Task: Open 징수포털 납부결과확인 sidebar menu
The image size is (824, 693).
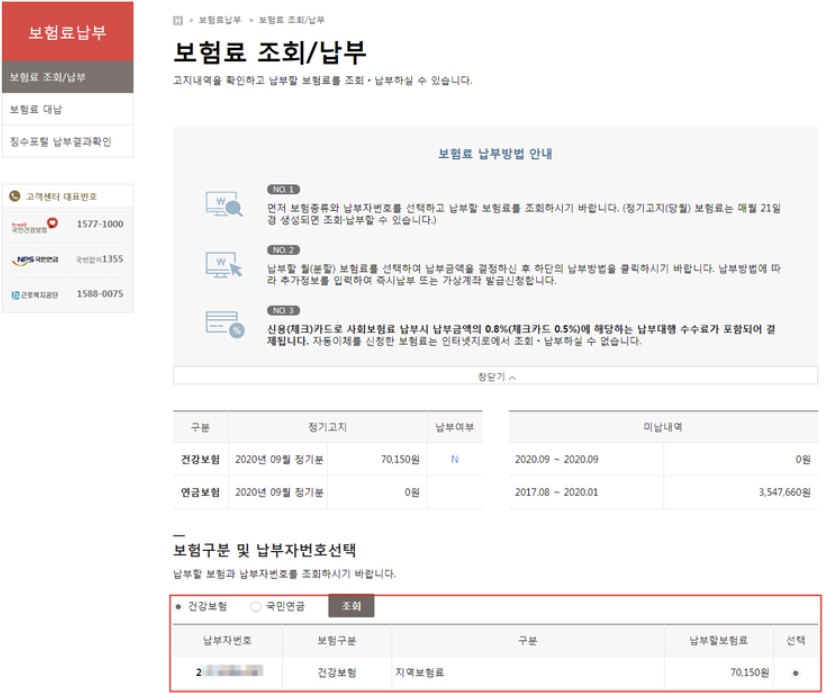Action: 68,141
